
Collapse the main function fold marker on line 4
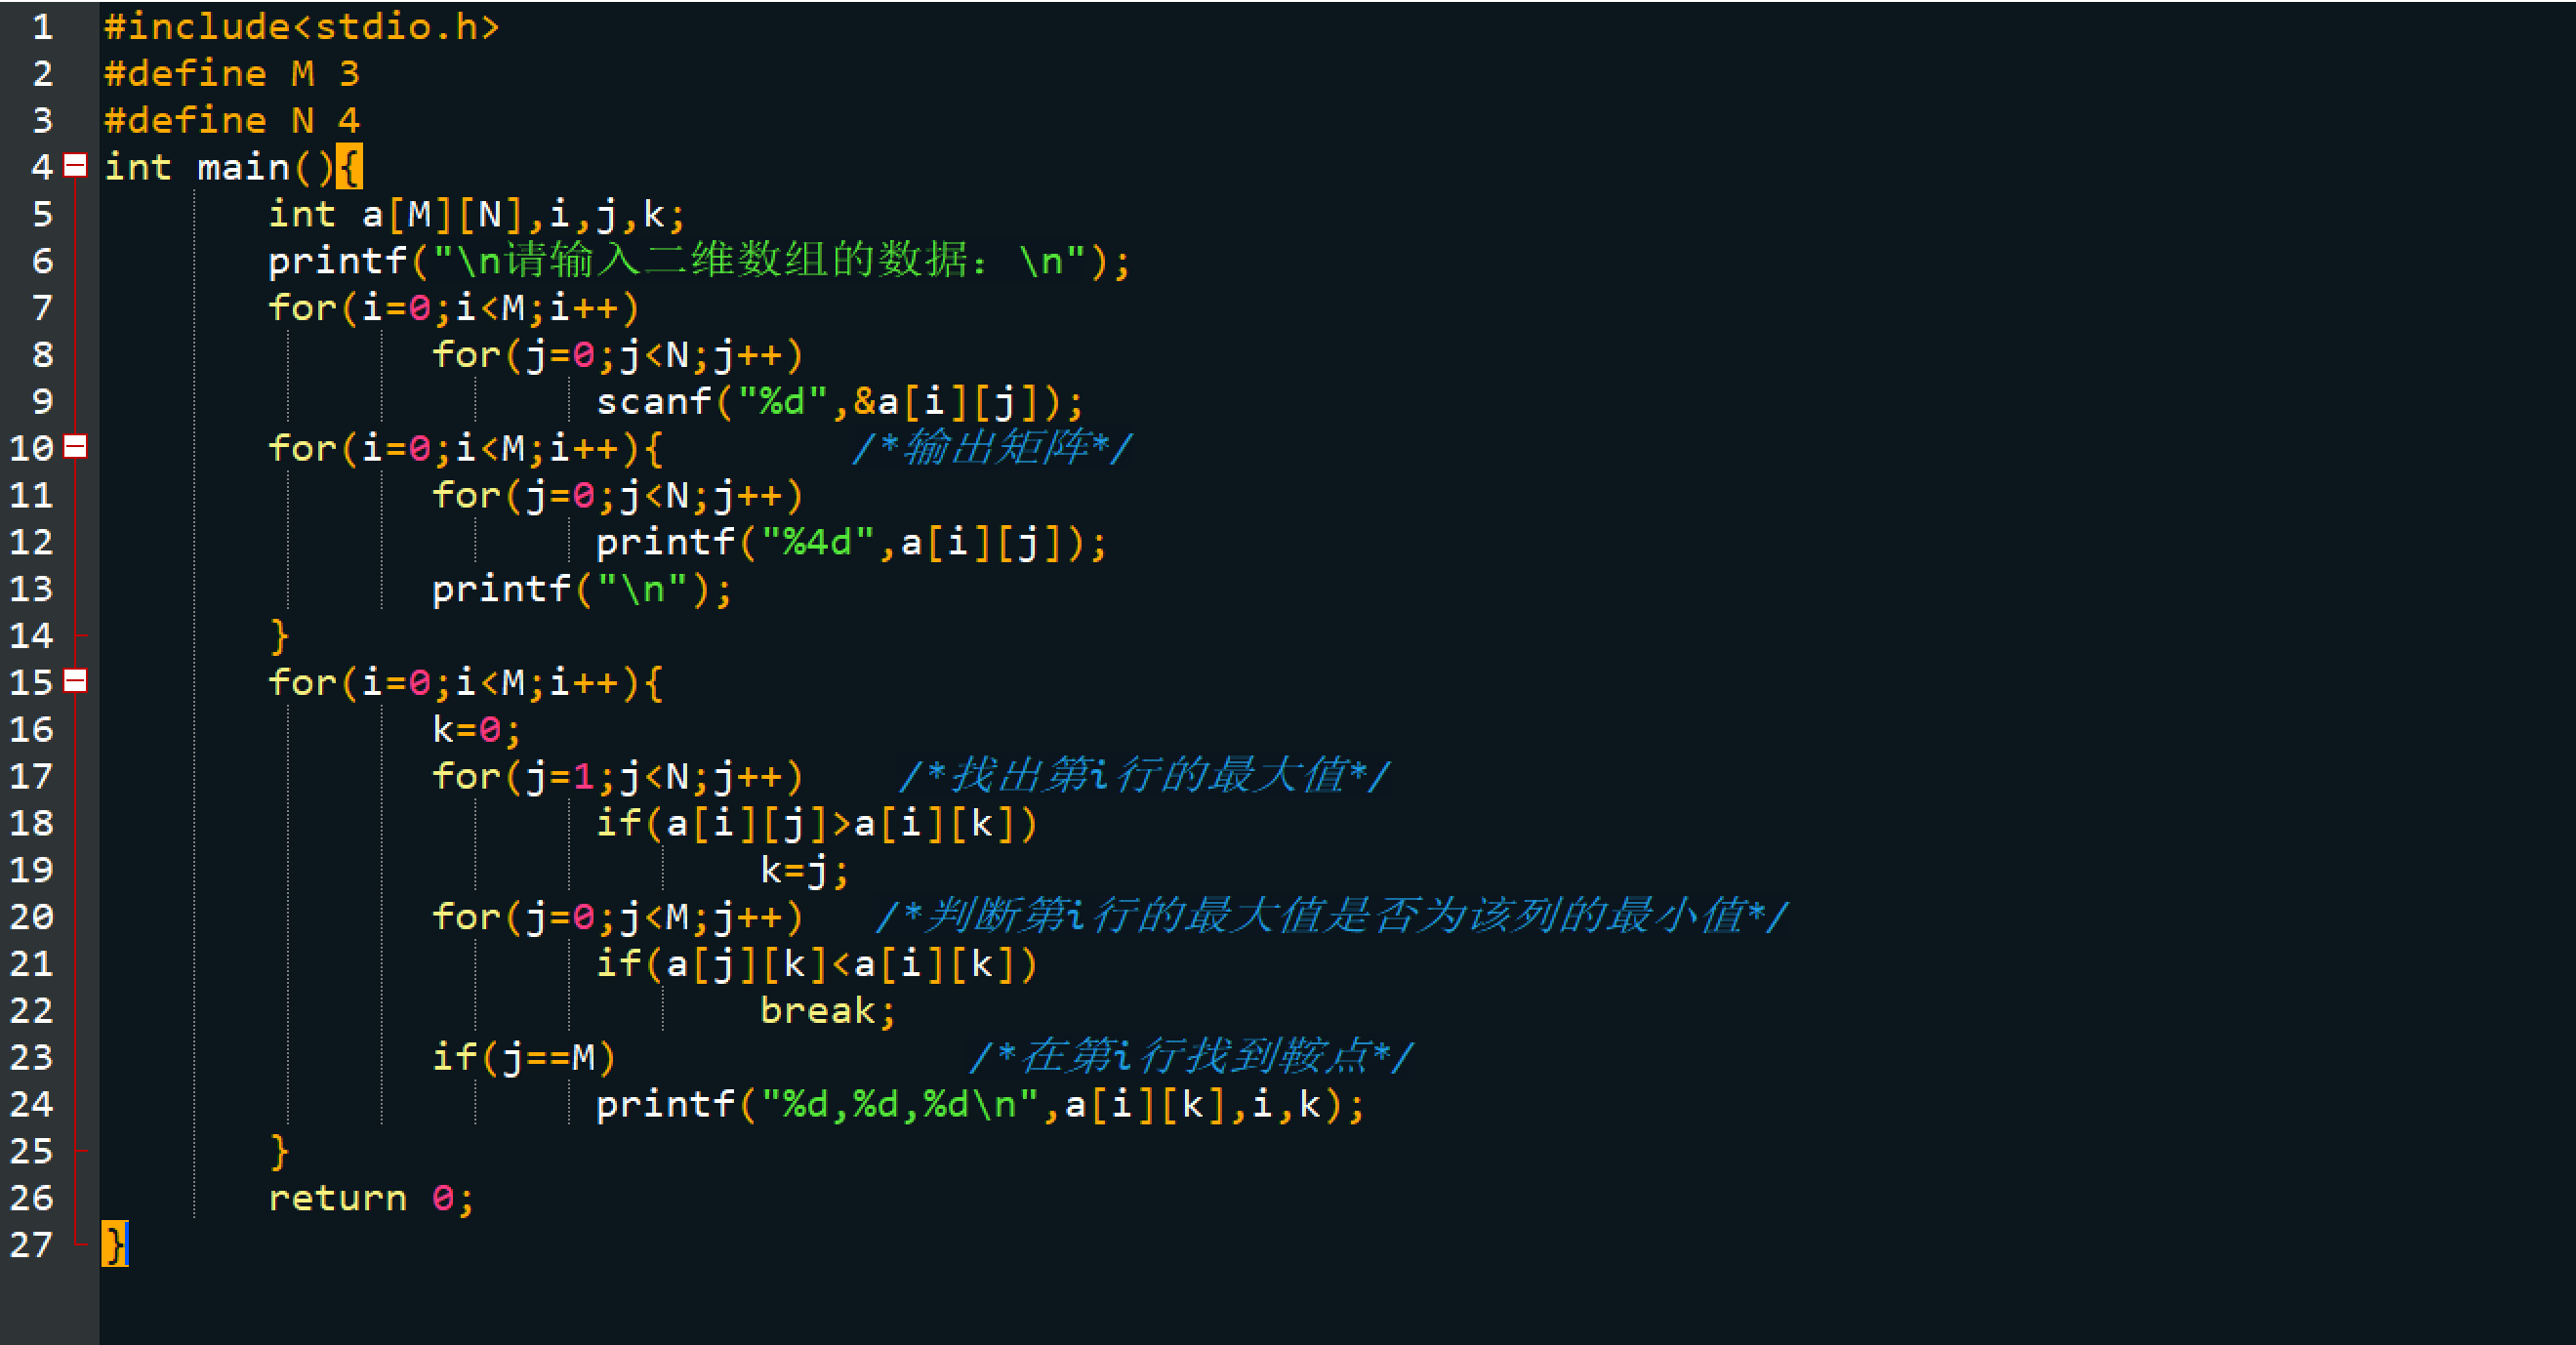click(76, 166)
